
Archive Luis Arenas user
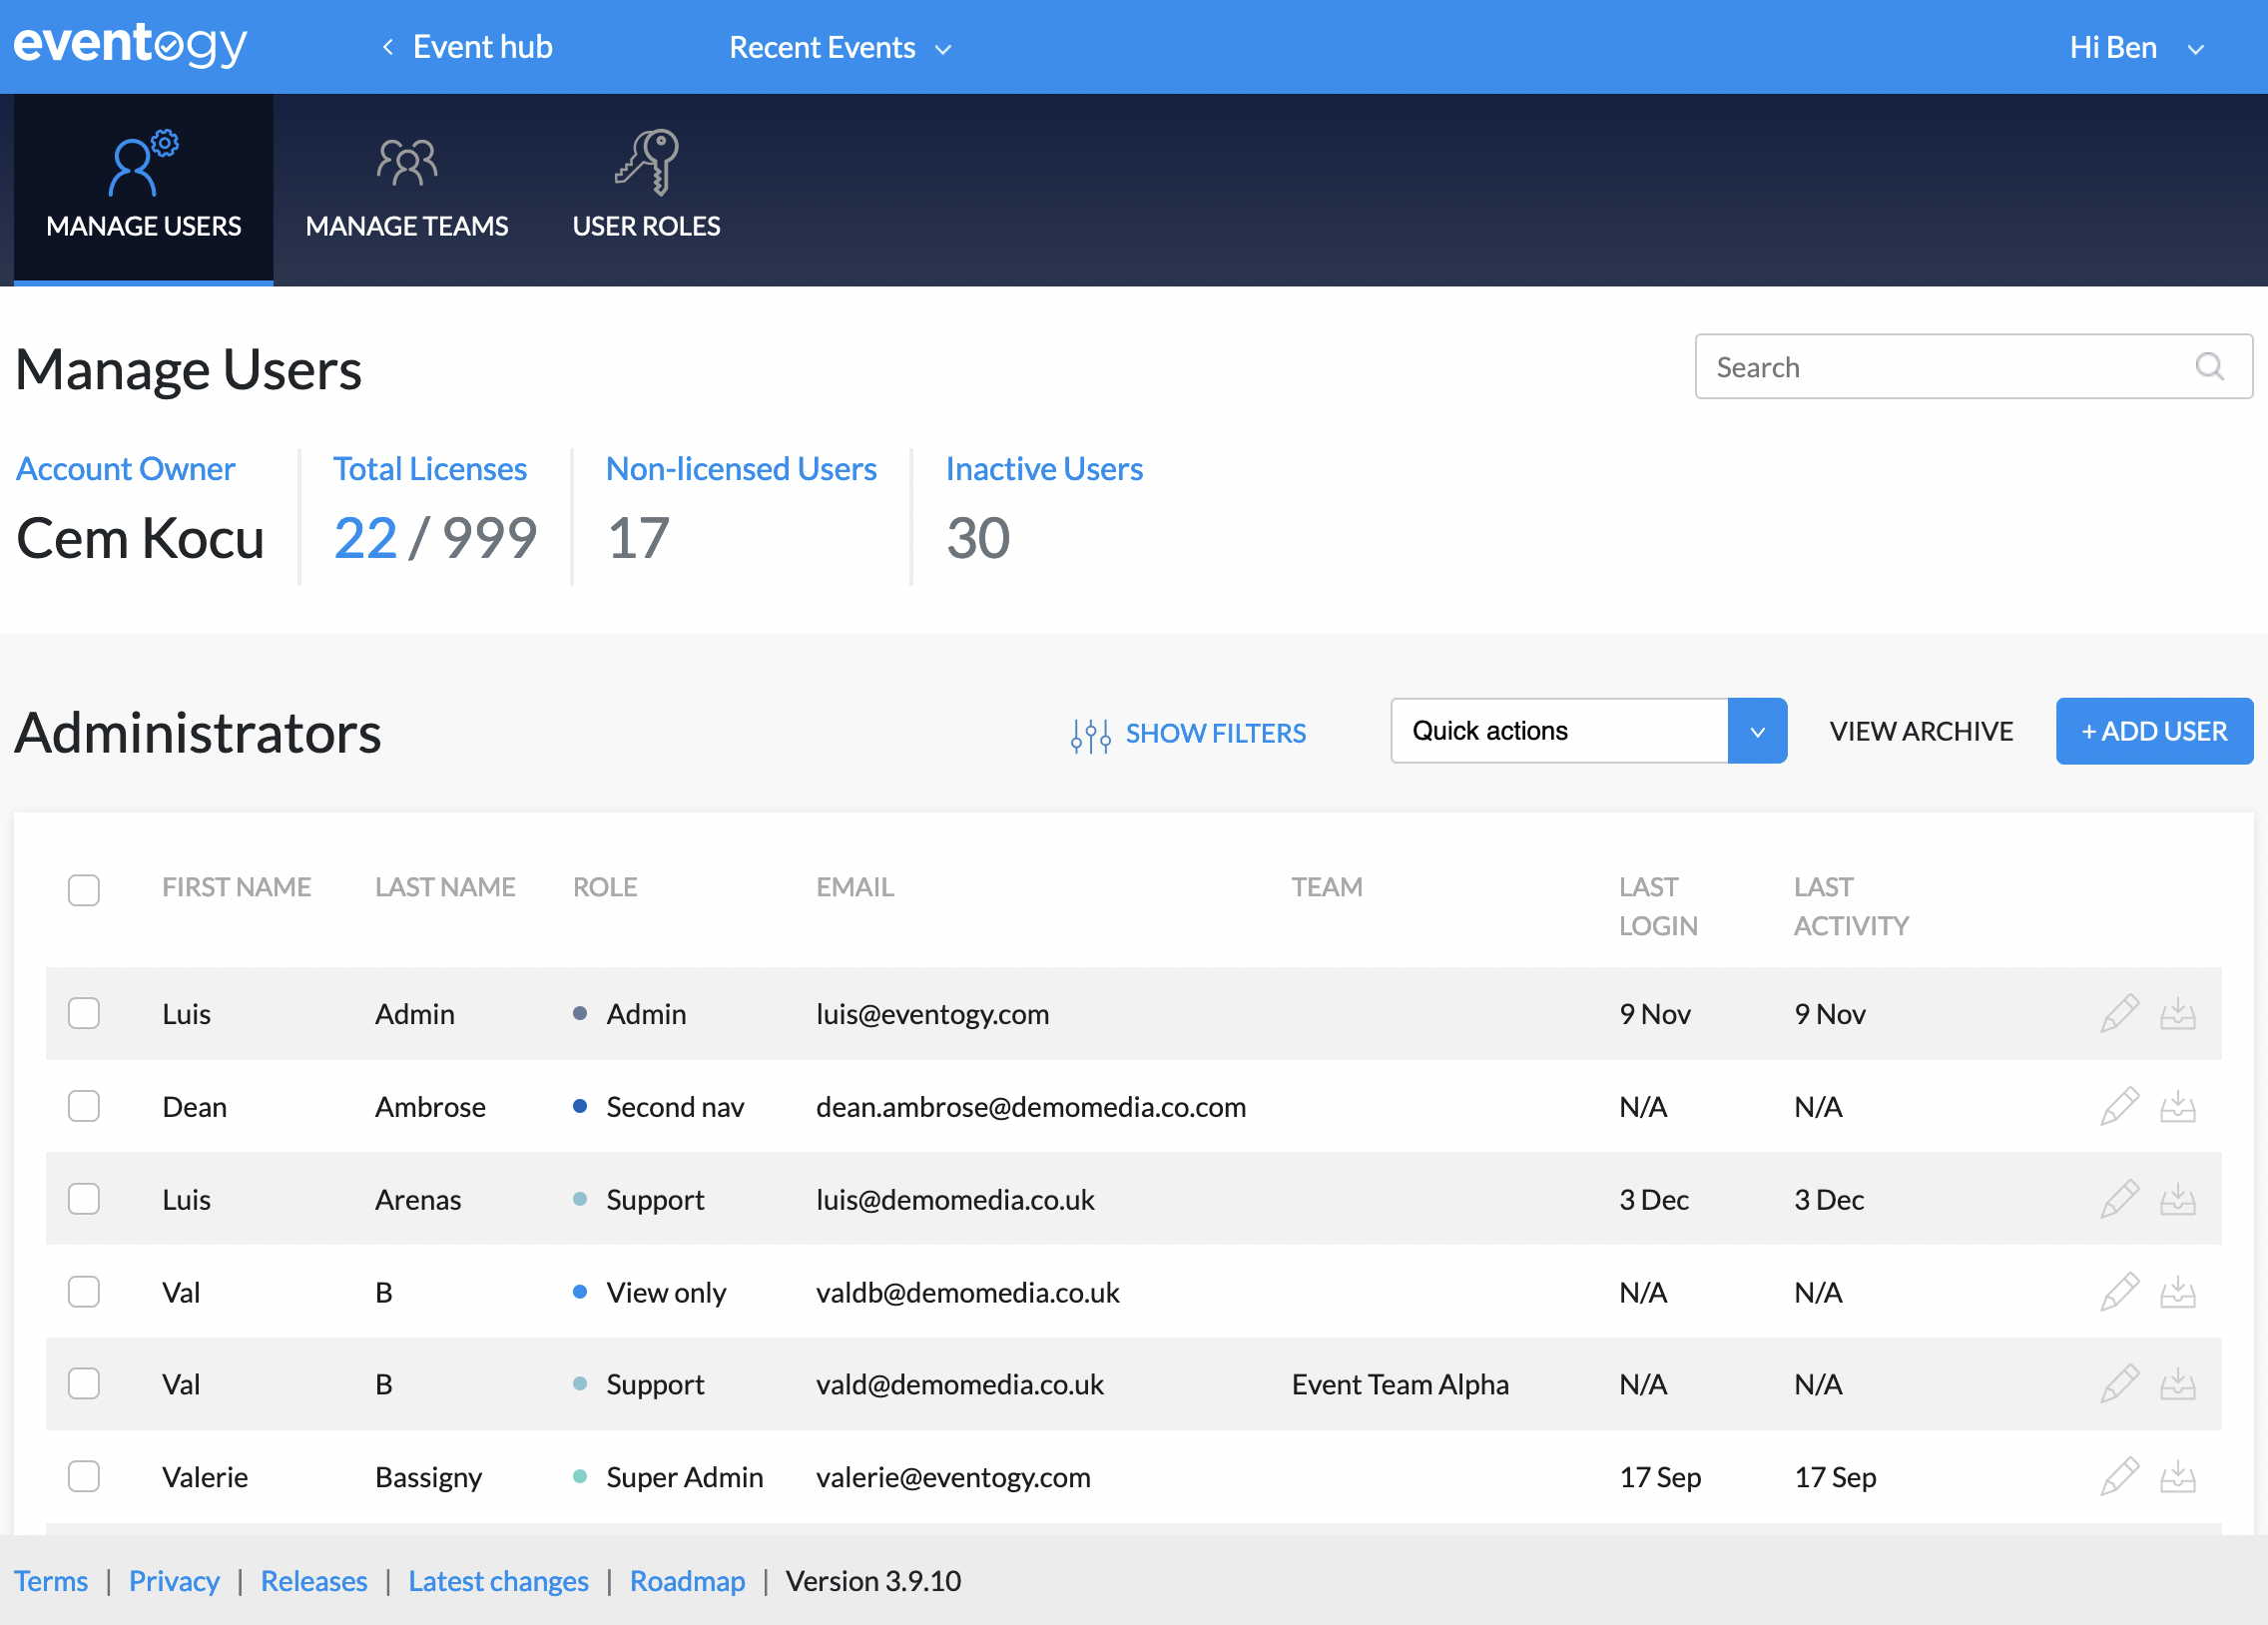2177,1199
